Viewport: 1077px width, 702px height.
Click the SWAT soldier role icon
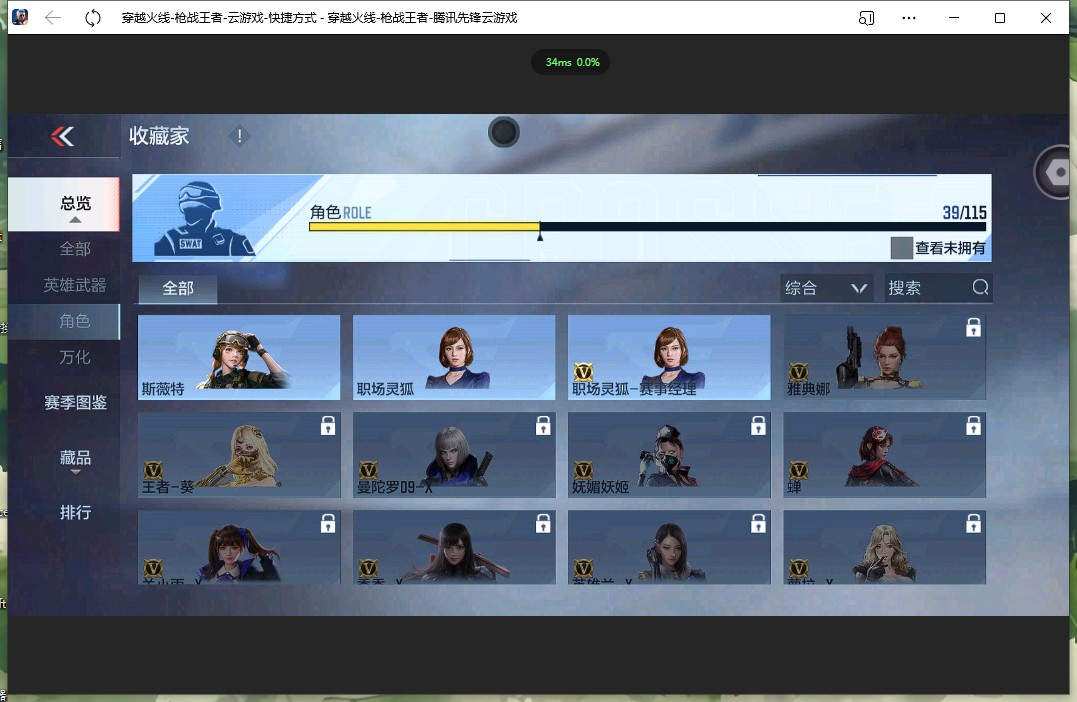tap(204, 218)
